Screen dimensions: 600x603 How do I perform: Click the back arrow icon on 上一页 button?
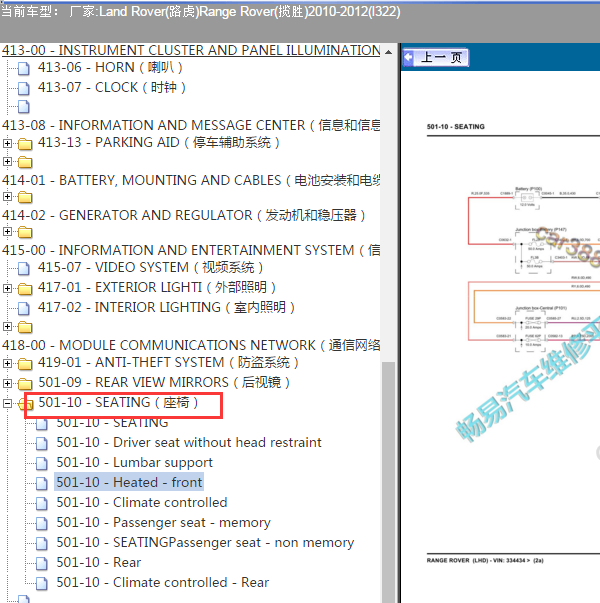(408, 58)
